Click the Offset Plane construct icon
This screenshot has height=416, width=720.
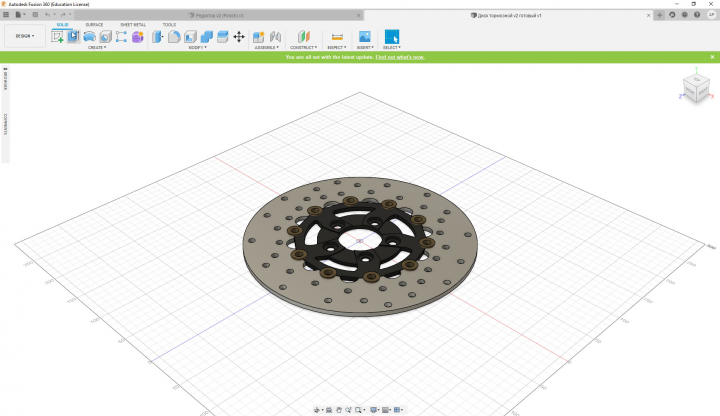tap(304, 37)
